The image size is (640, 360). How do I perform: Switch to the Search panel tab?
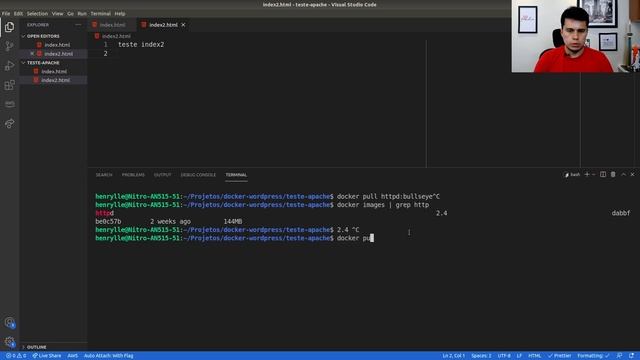pyautogui.click(x=104, y=175)
